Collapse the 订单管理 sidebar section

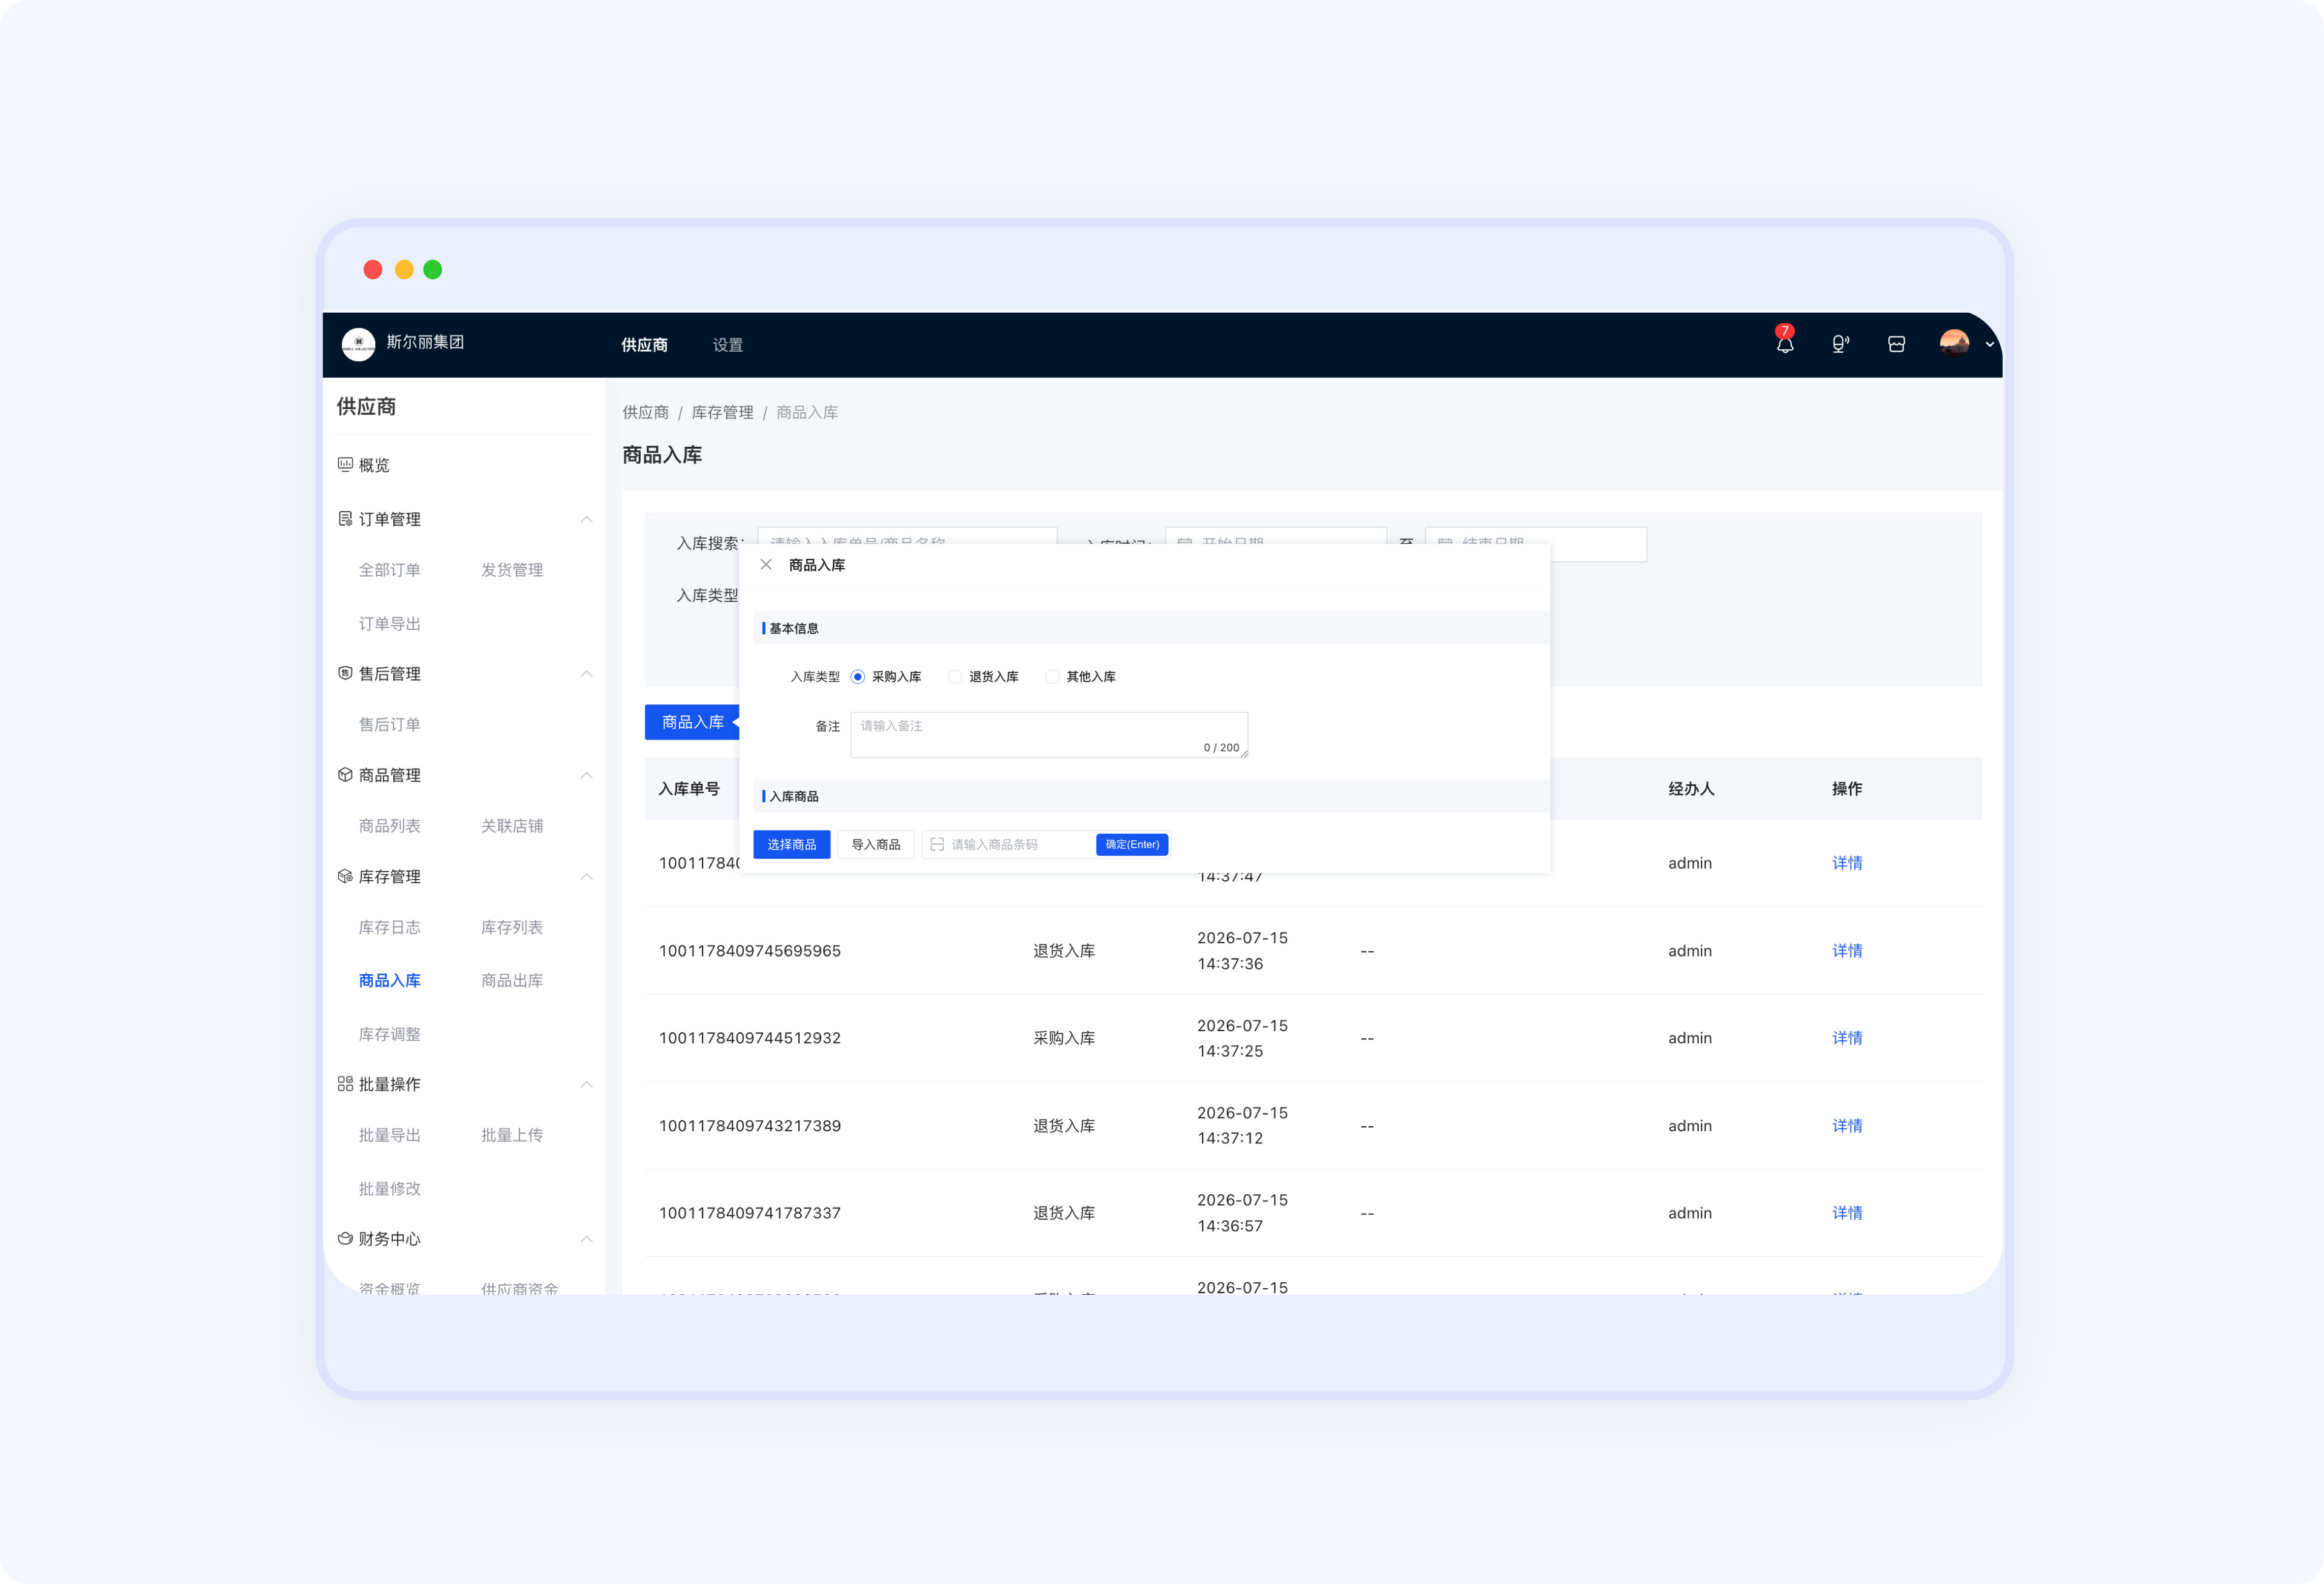[x=587, y=519]
